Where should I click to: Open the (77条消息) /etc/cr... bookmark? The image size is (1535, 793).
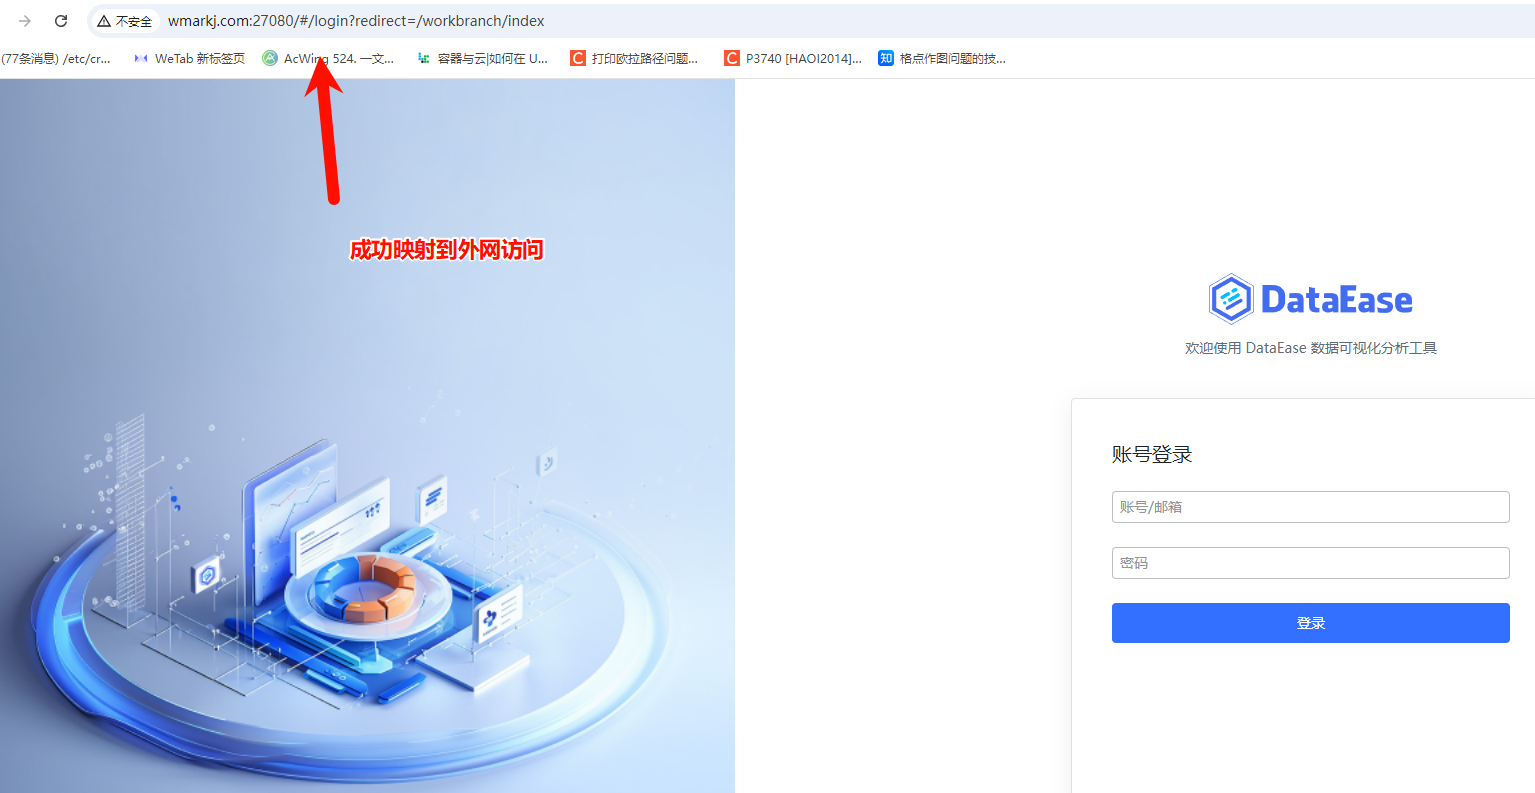pos(56,59)
